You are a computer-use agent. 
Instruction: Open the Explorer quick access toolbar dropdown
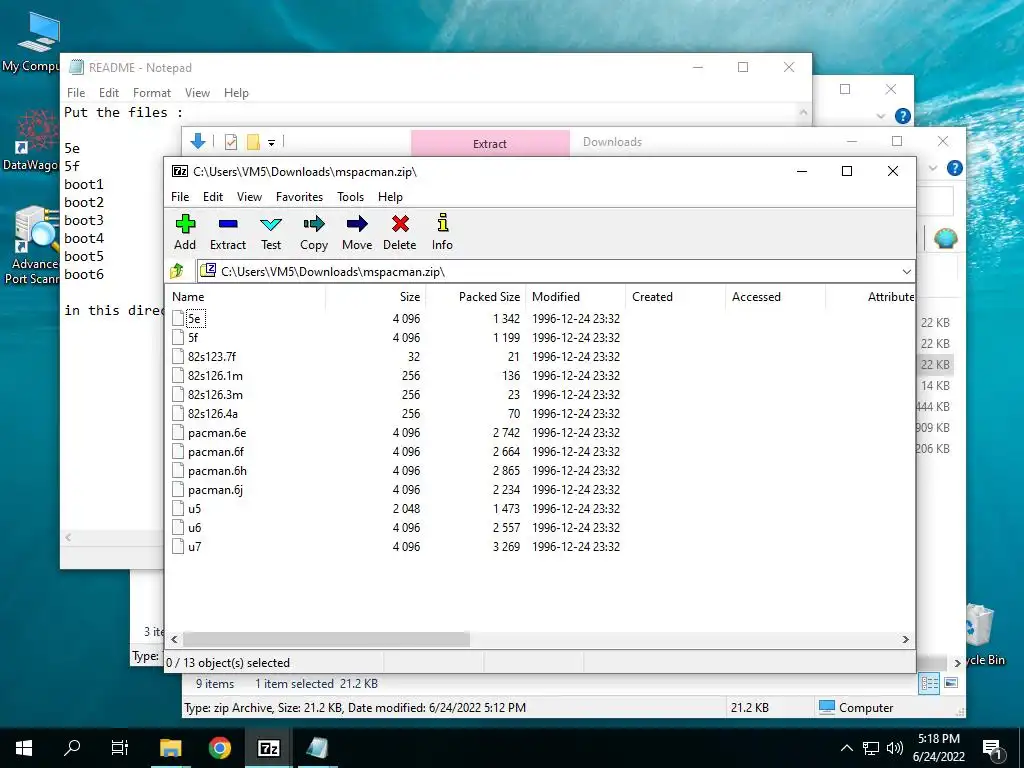point(272,142)
